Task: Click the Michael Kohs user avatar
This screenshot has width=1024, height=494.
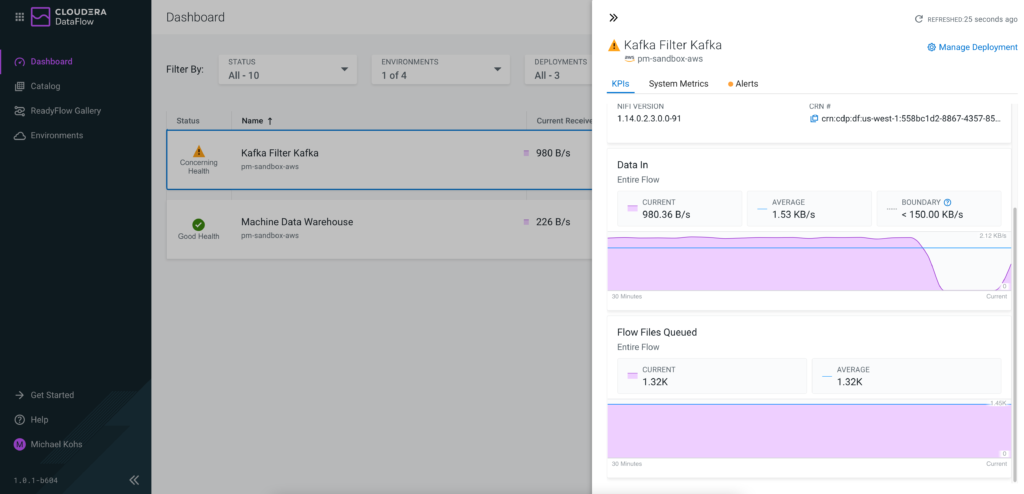Action: click(19, 444)
